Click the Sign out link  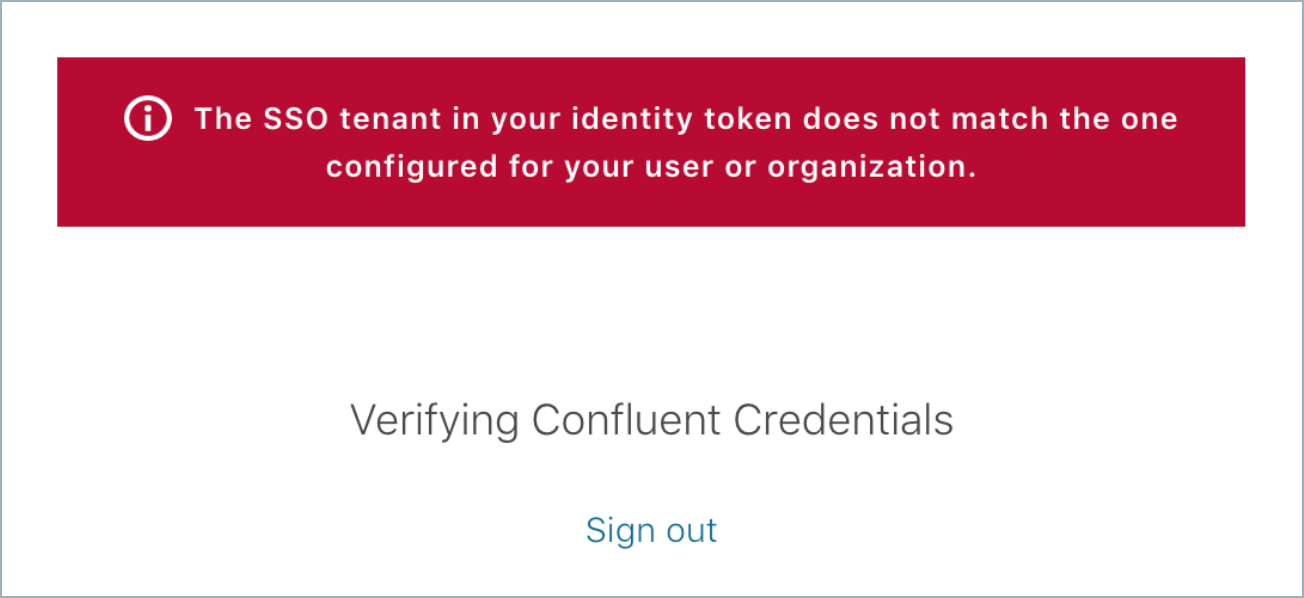(651, 530)
